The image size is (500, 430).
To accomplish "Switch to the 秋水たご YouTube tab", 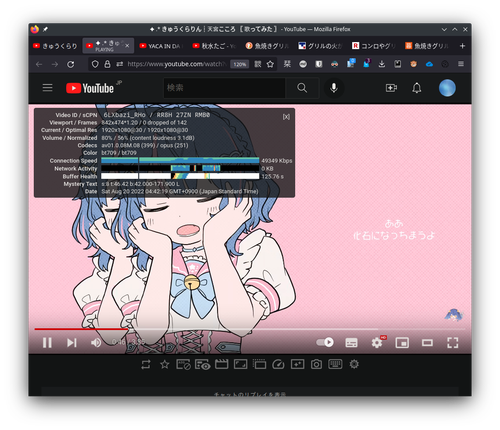I will click(215, 46).
